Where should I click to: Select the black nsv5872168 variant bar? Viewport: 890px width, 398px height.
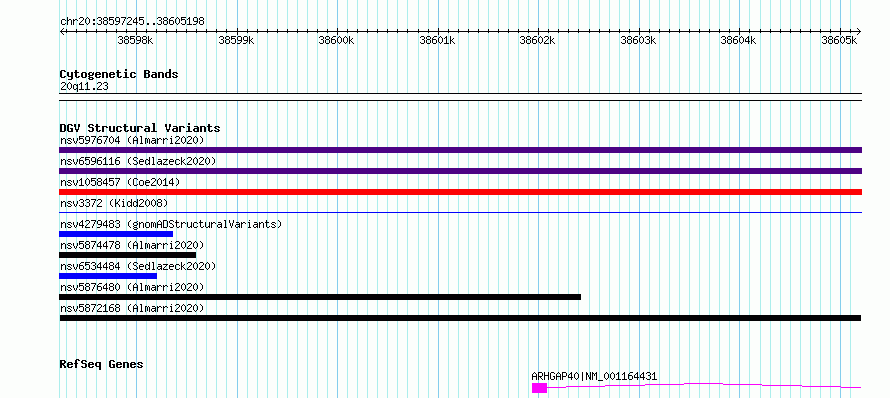[460, 318]
